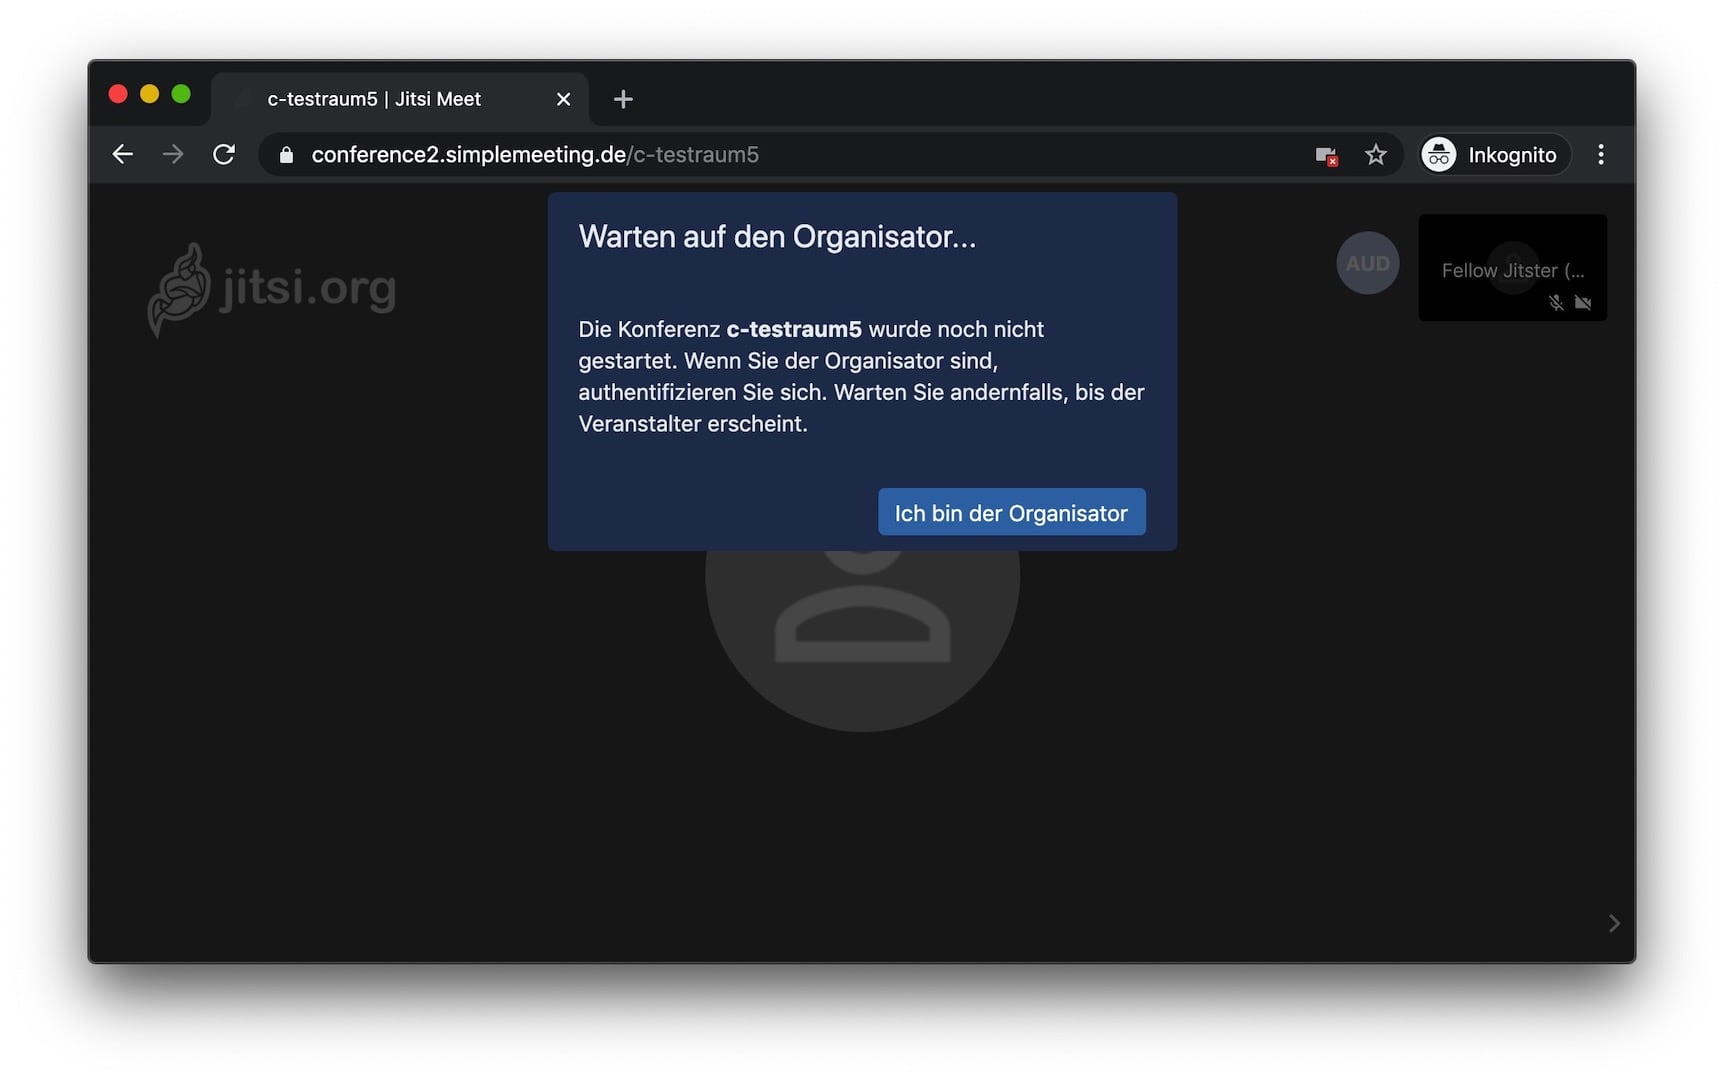Click the camera-off icon on Fellow Jitster

tap(1583, 302)
